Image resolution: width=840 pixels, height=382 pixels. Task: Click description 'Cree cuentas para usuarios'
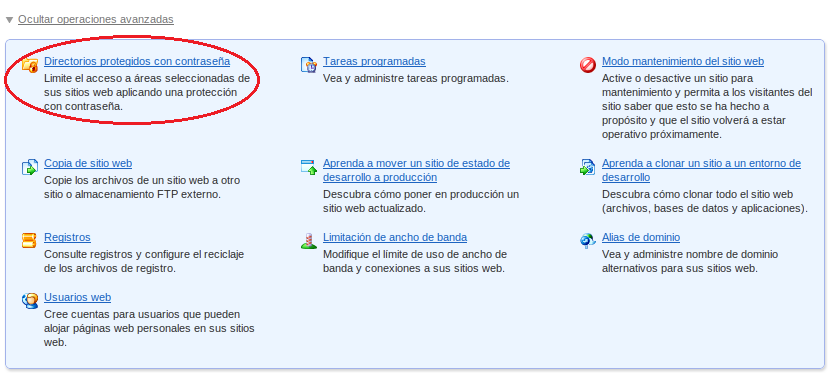[x=149, y=328]
